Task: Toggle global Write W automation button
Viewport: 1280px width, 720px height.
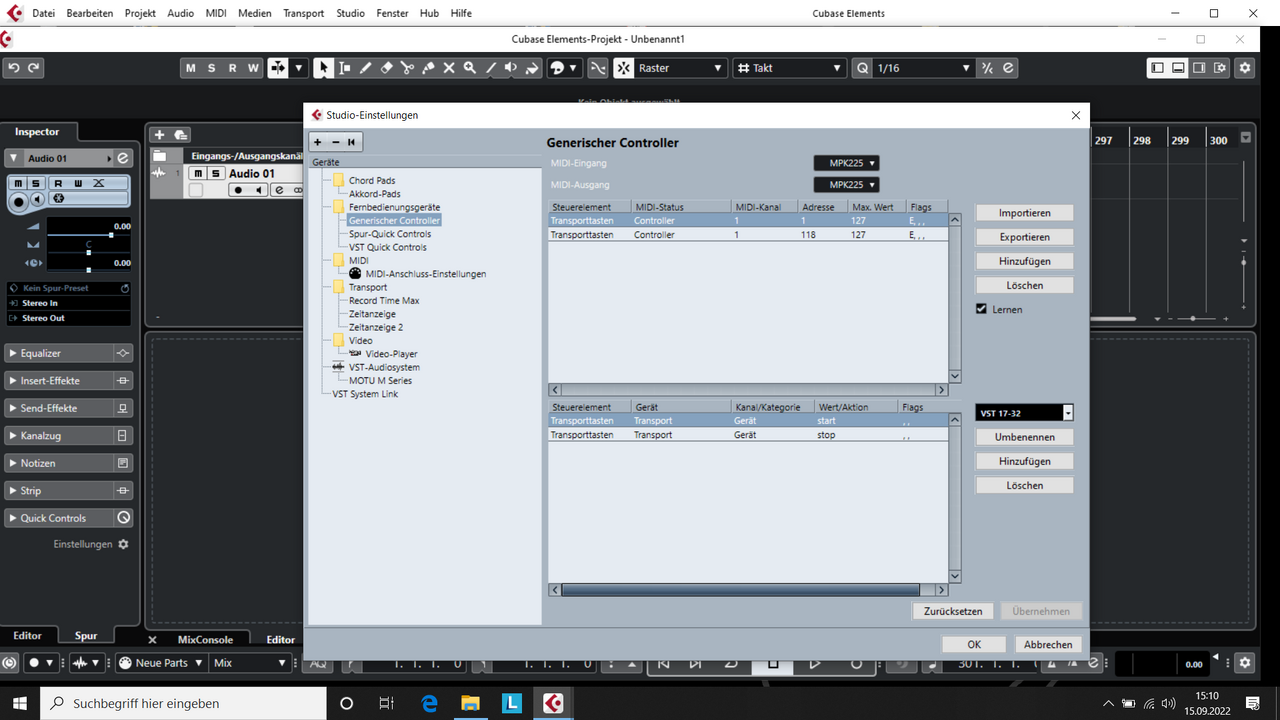Action: point(253,68)
